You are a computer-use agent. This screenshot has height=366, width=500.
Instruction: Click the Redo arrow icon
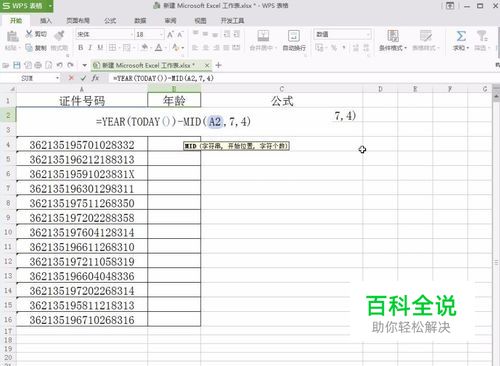tap(70, 65)
